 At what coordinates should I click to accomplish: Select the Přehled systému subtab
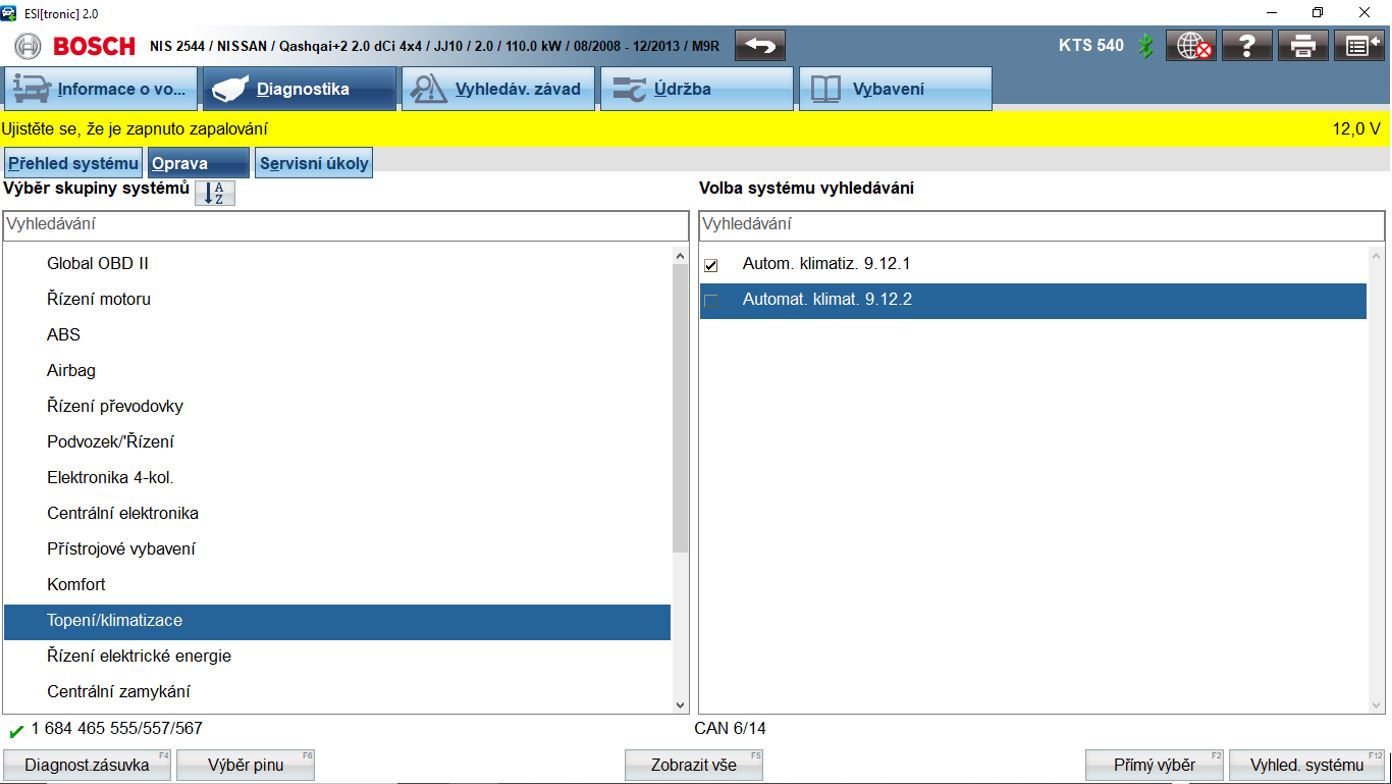[73, 163]
